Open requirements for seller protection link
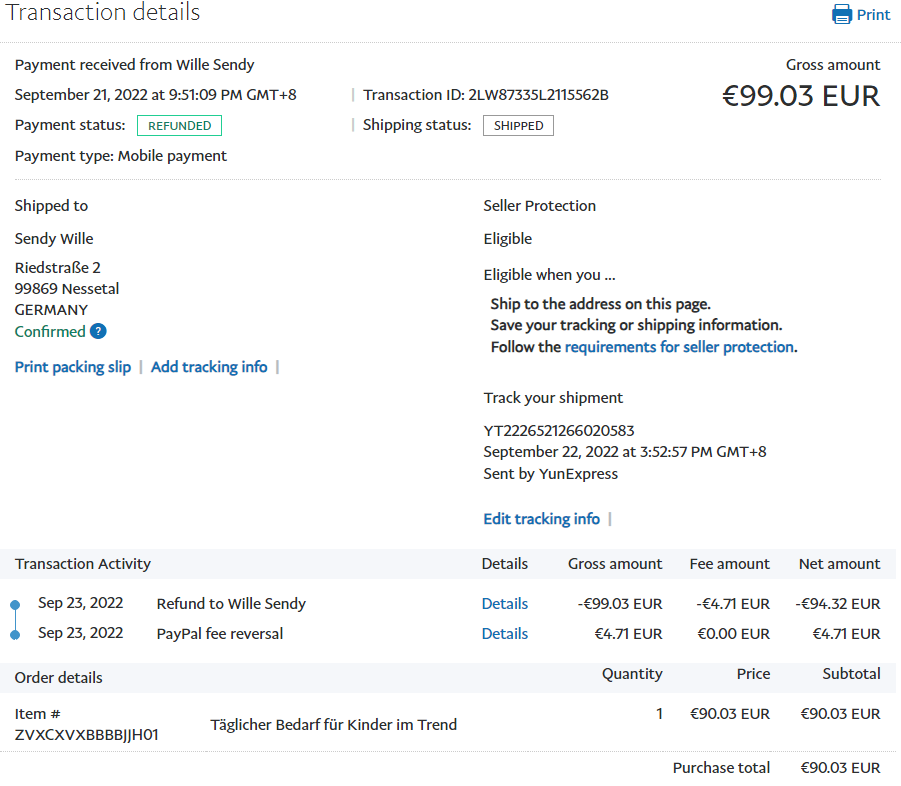 click(679, 347)
